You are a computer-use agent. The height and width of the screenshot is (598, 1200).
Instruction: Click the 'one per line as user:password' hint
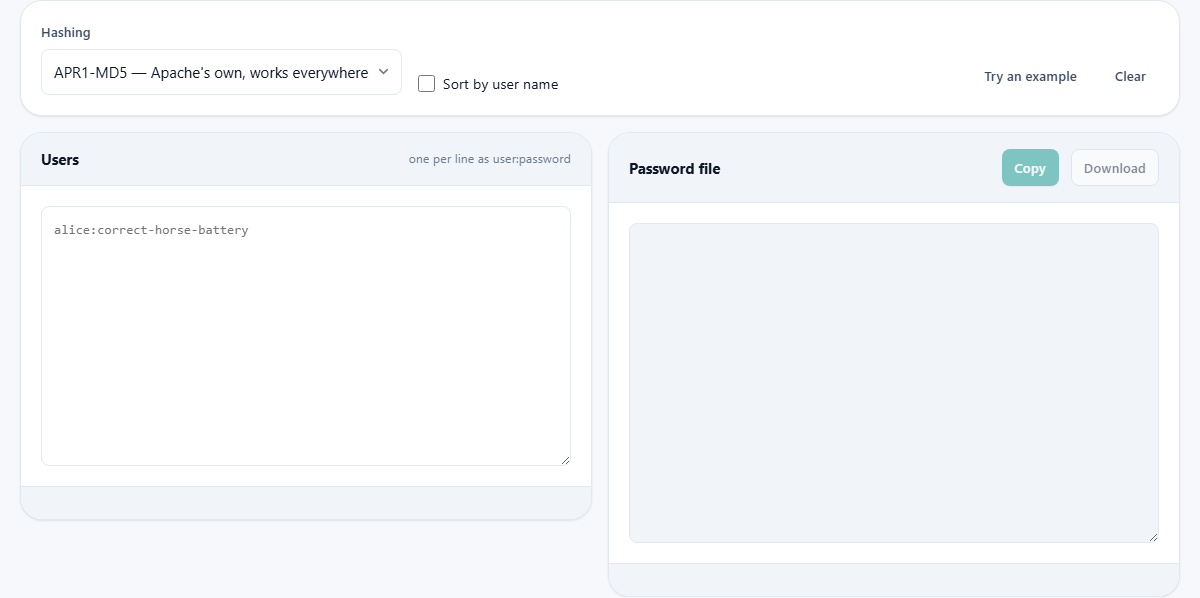click(490, 159)
